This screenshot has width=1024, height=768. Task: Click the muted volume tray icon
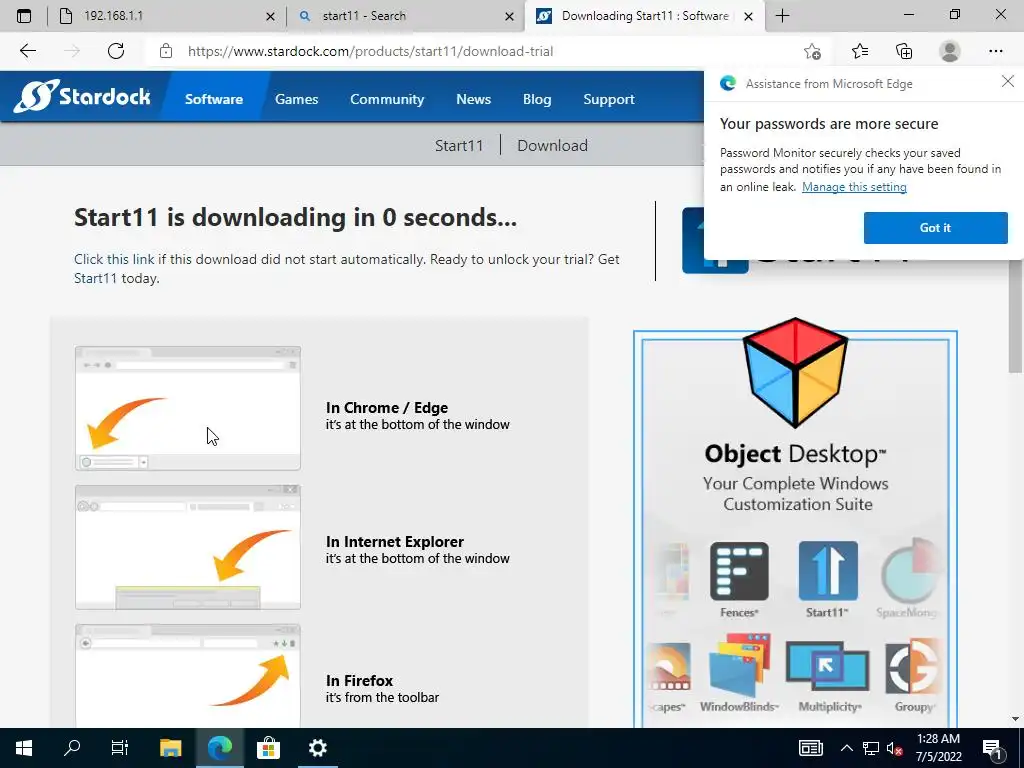[x=894, y=748]
